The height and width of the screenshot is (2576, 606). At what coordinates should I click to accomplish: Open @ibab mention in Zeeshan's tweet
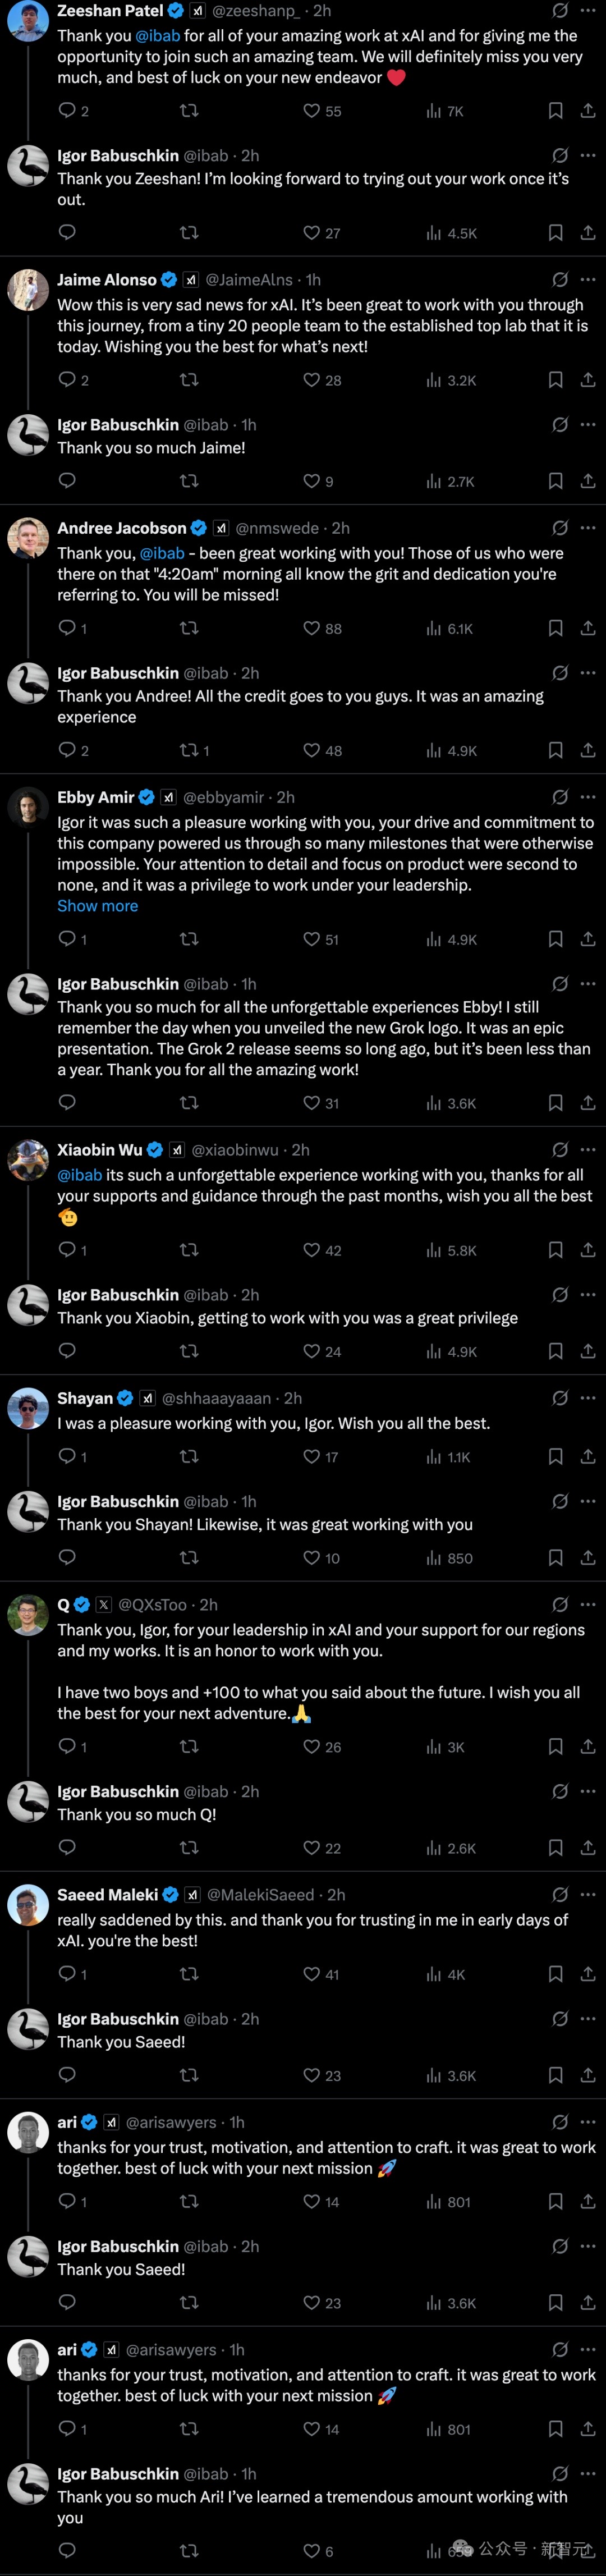point(158,36)
